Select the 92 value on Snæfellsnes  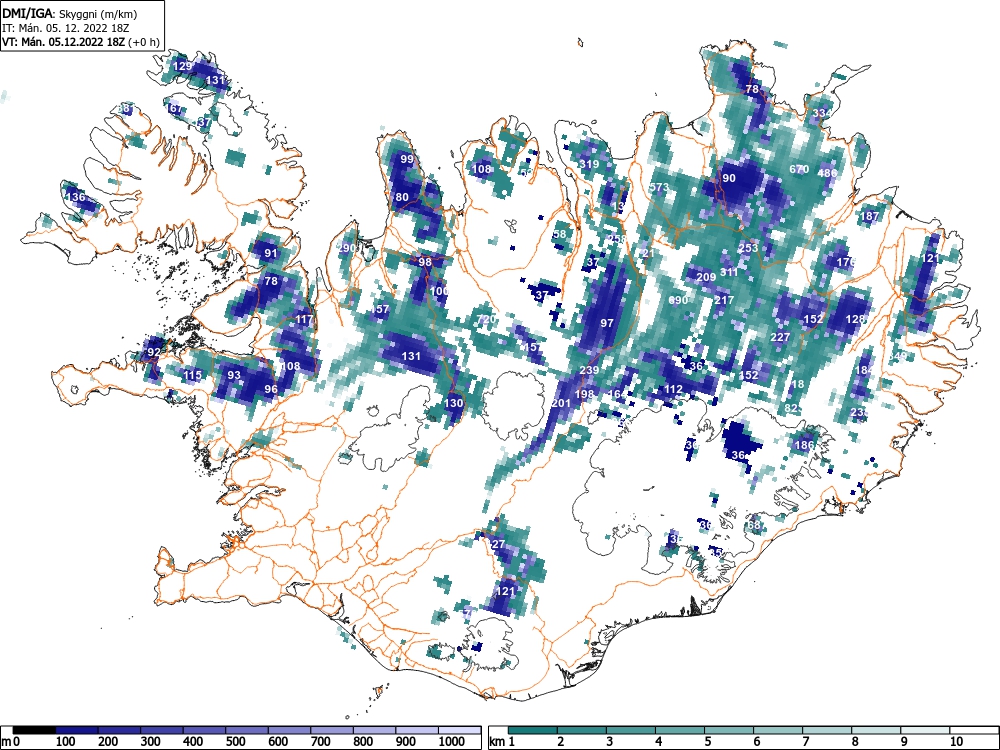(154, 353)
